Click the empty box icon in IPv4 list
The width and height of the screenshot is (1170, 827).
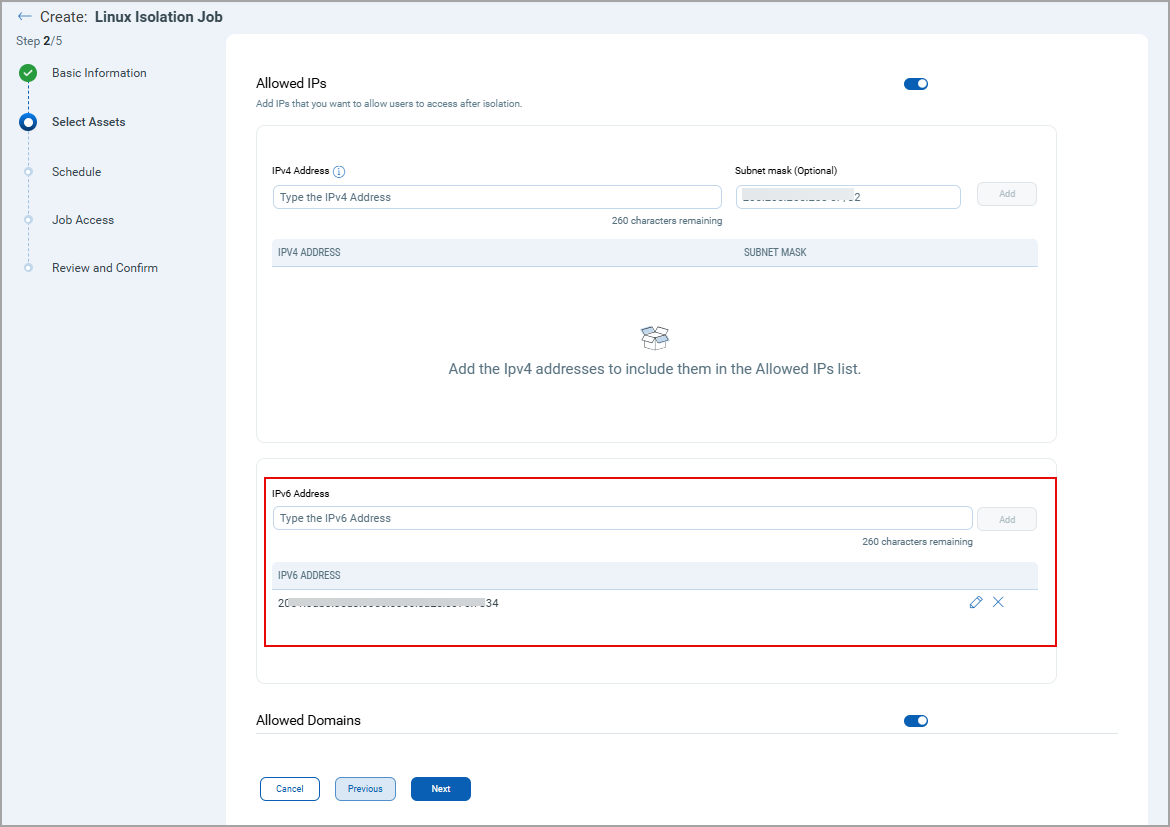(654, 337)
